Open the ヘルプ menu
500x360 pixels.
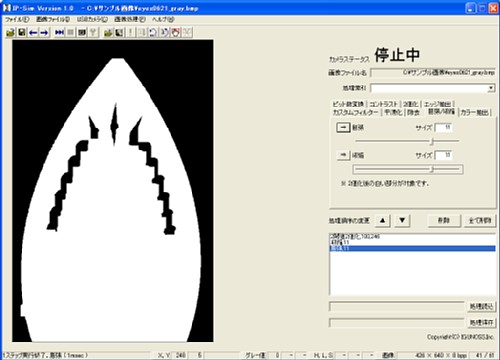click(163, 19)
